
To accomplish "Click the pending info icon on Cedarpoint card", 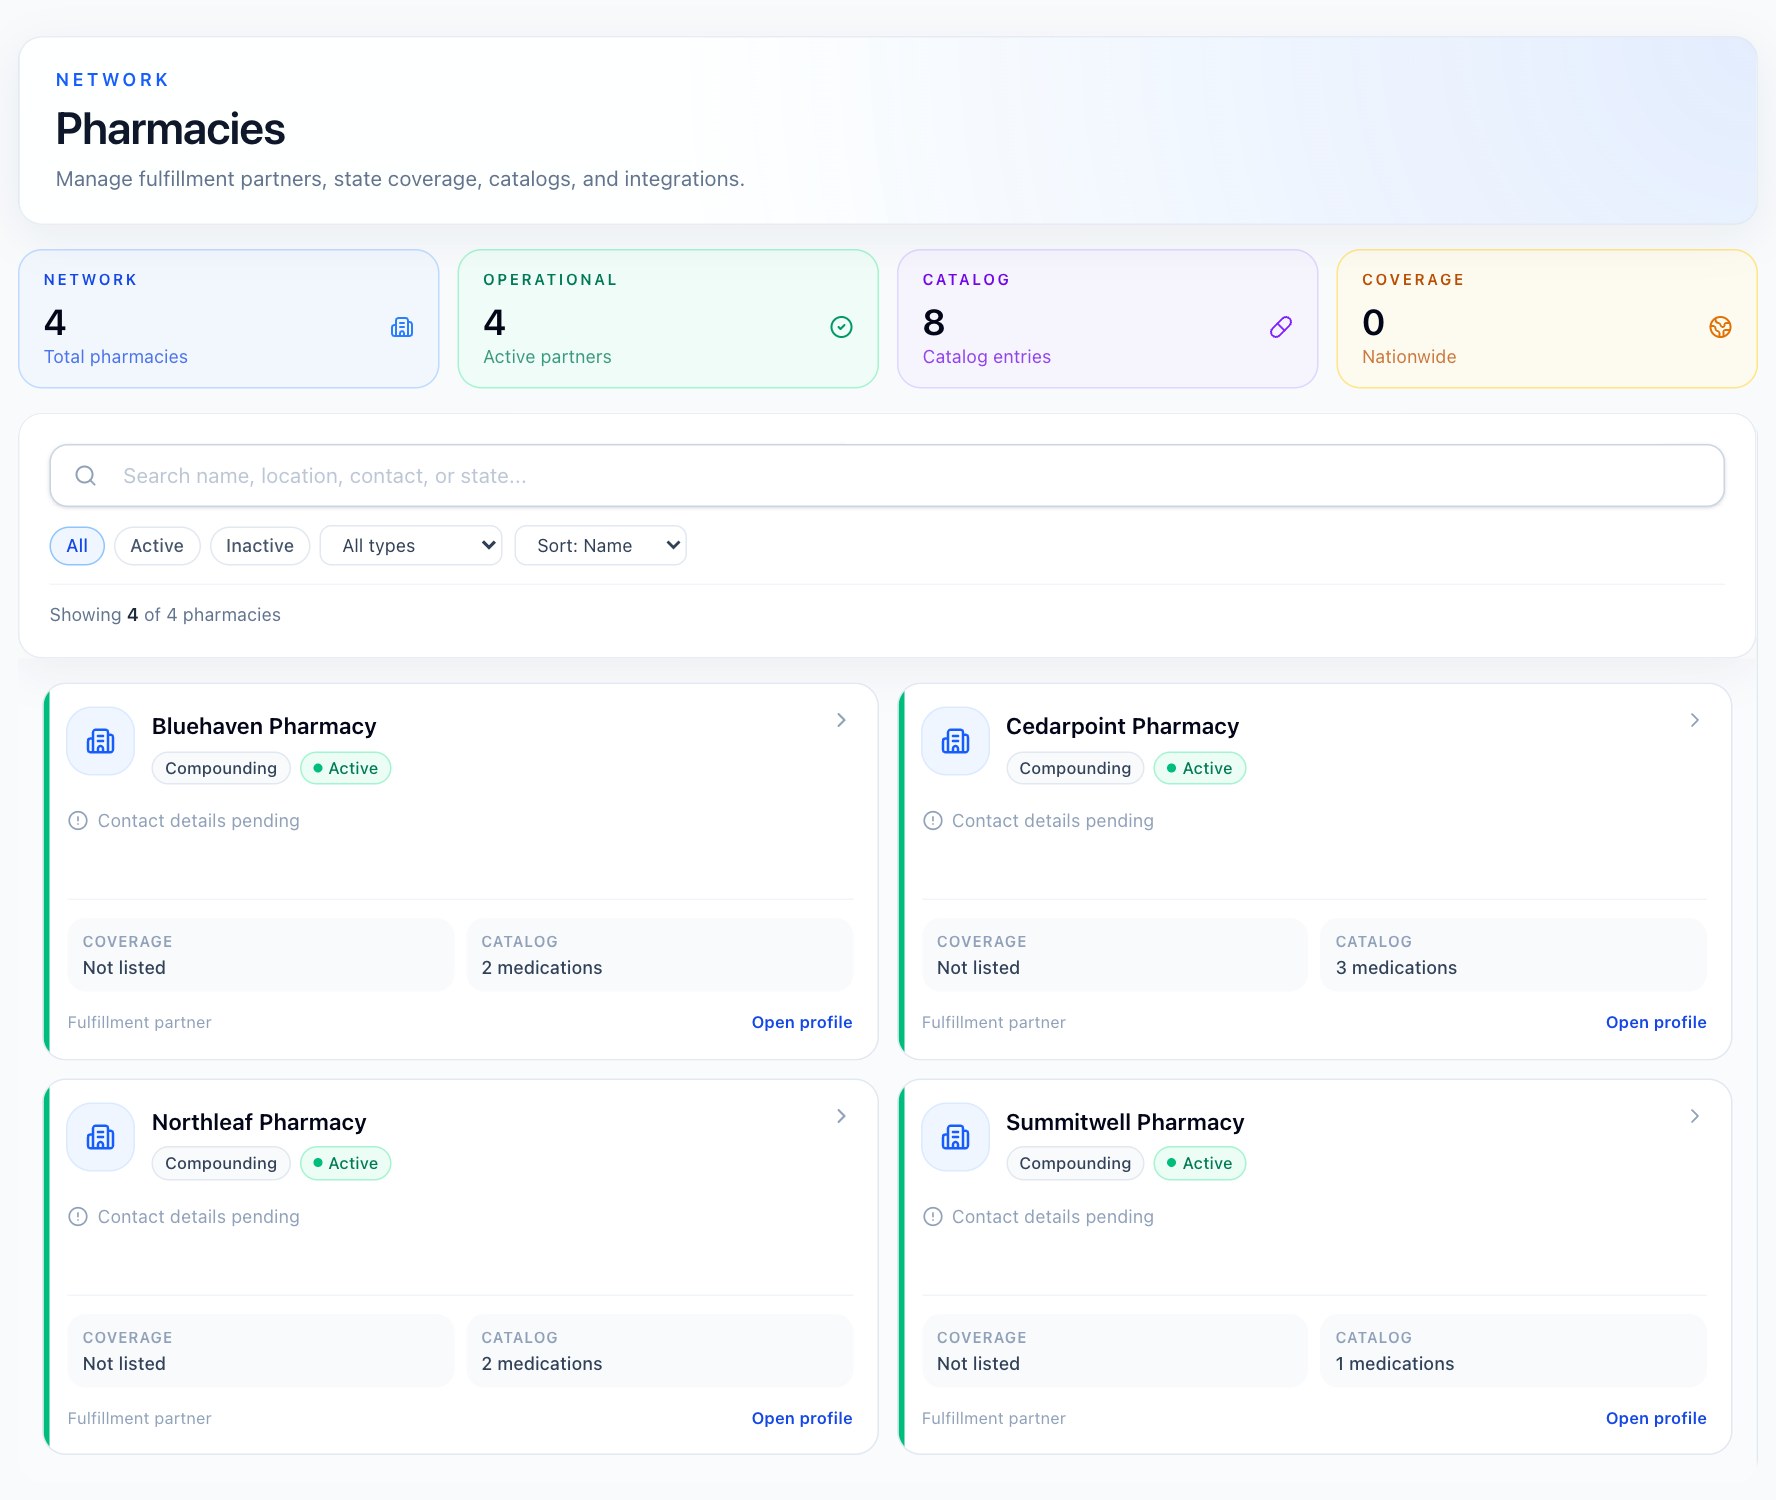I will click(x=932, y=821).
